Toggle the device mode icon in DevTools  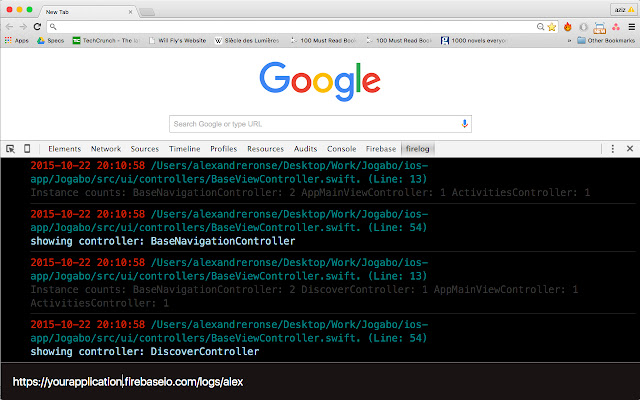(x=27, y=149)
